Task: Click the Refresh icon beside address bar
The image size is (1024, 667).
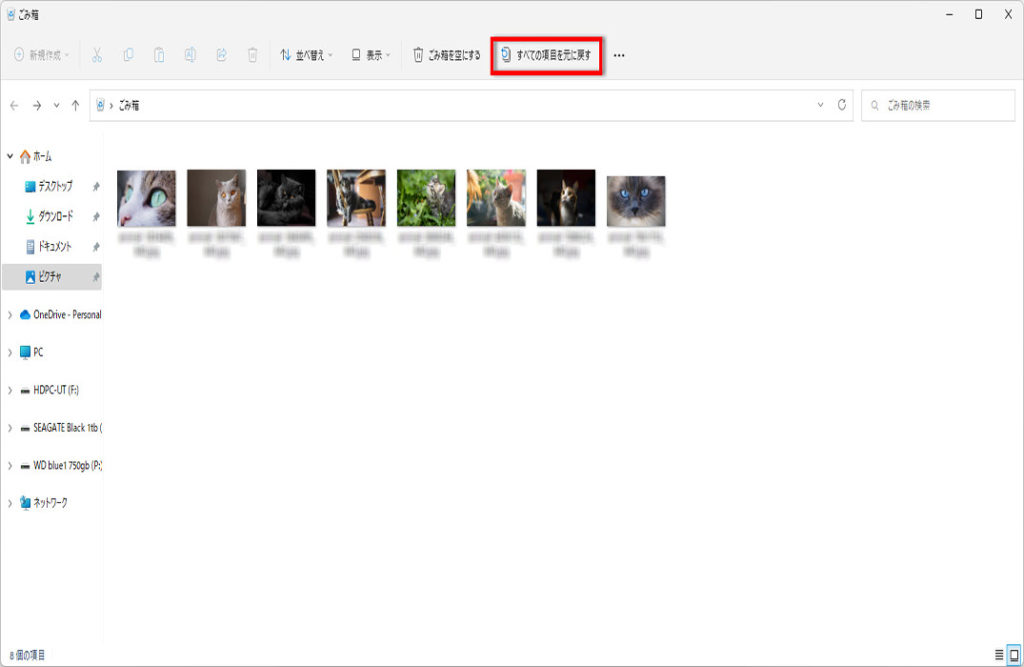Action: pyautogui.click(x=843, y=105)
